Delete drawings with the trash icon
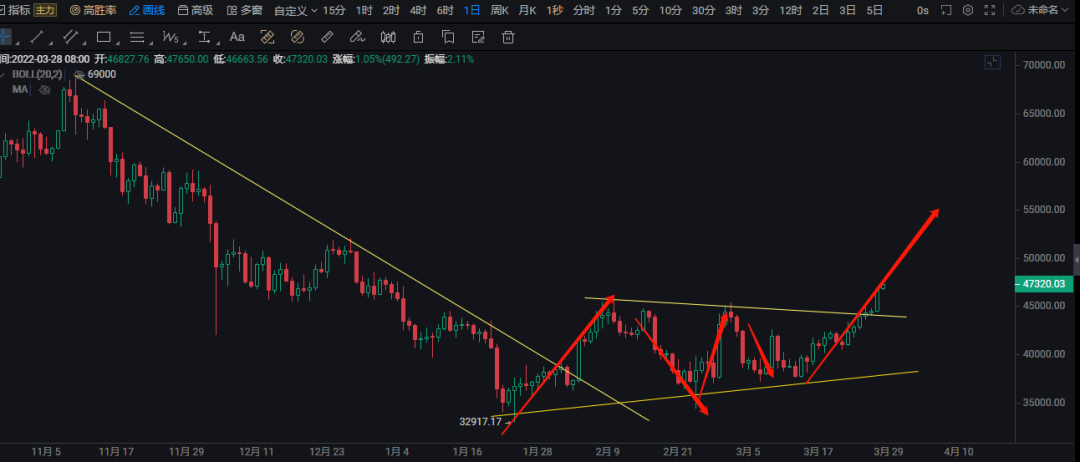The width and height of the screenshot is (1080, 462). pos(508,37)
